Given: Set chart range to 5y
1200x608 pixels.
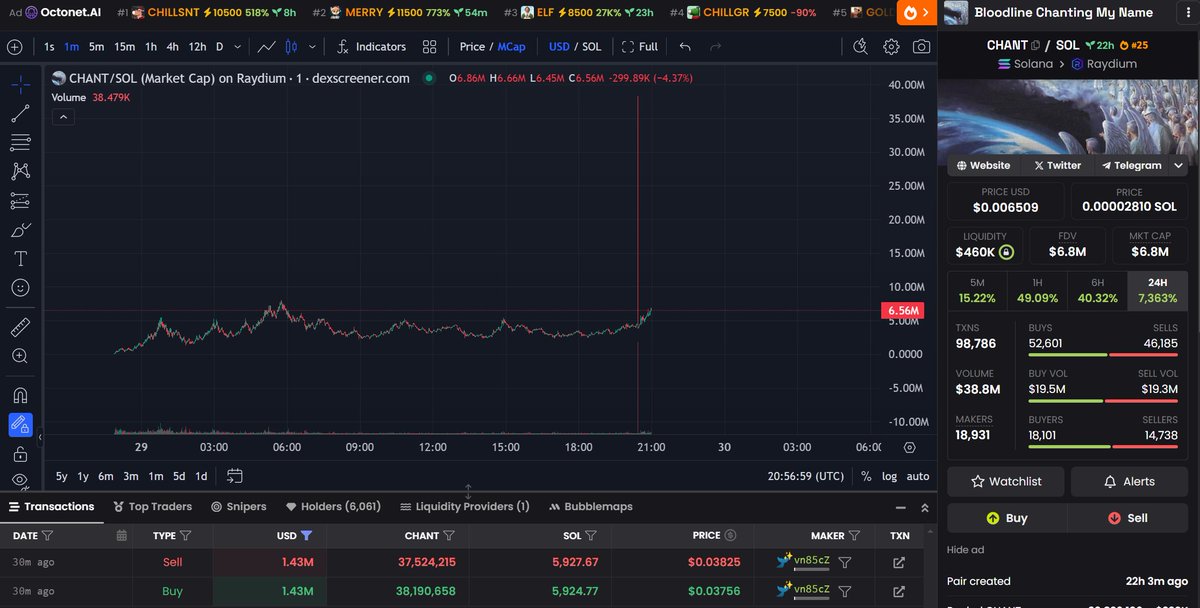Looking at the screenshot, I should (62, 476).
